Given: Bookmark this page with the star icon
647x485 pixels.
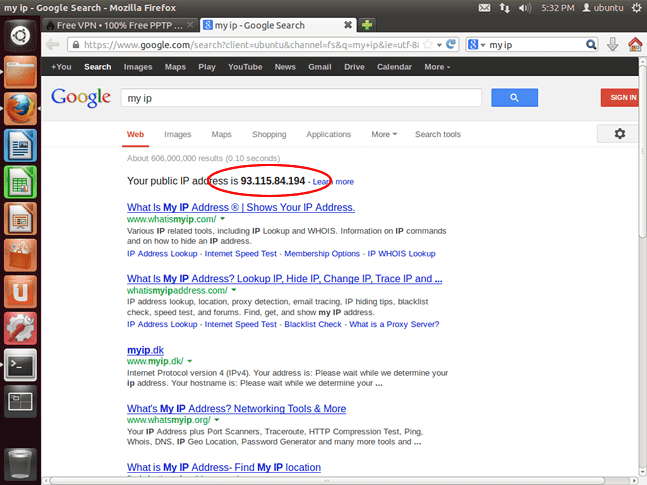Looking at the screenshot, I should click(x=428, y=45).
